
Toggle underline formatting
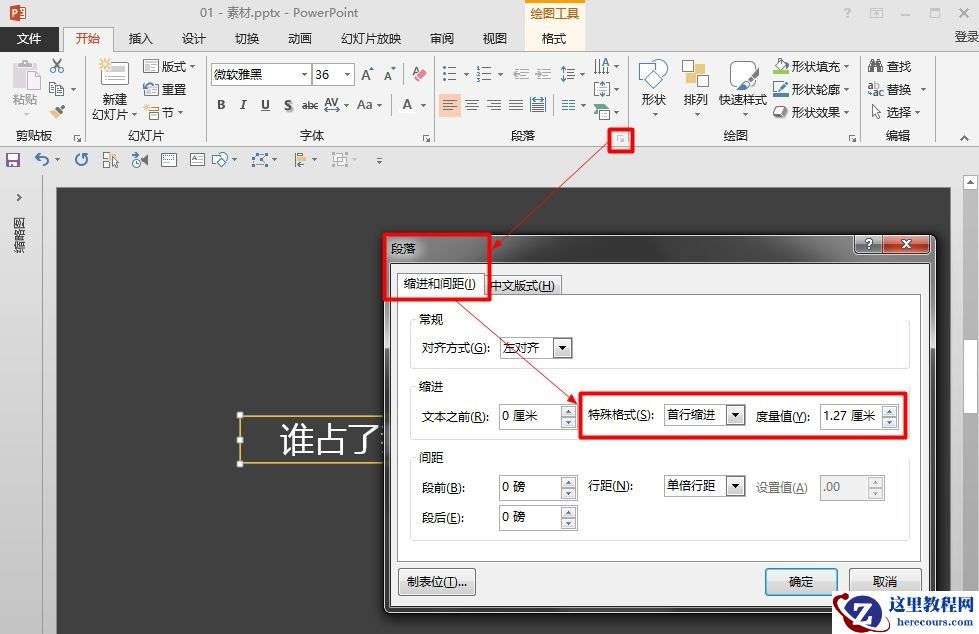265,105
